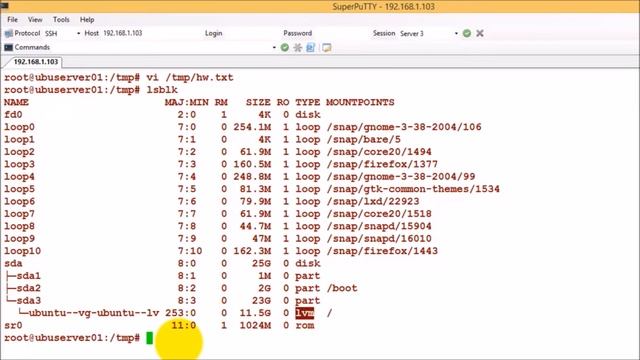Click '/snap/gtk-common-themes/1534' mountpoint

pyautogui.click(x=413, y=189)
